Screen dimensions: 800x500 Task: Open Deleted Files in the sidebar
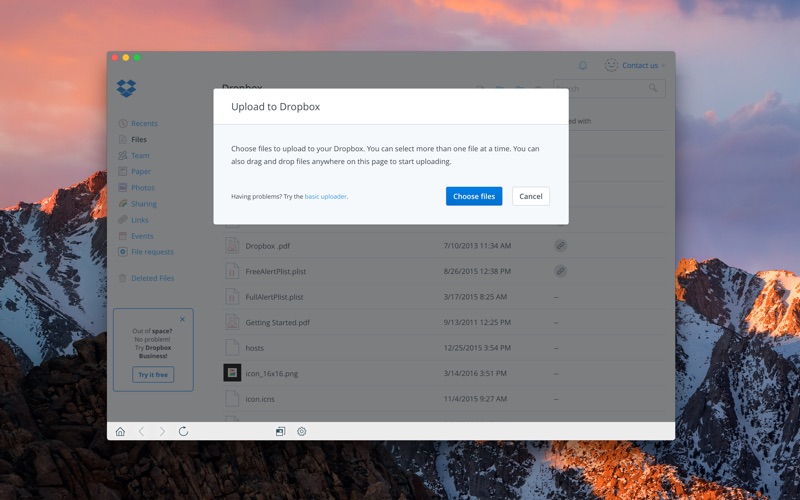coord(151,278)
